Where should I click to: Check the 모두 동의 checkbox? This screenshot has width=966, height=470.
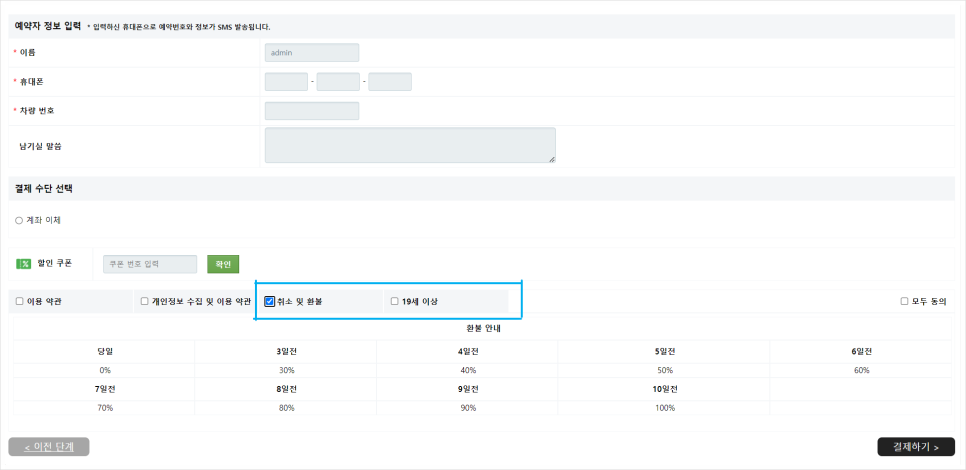click(904, 301)
